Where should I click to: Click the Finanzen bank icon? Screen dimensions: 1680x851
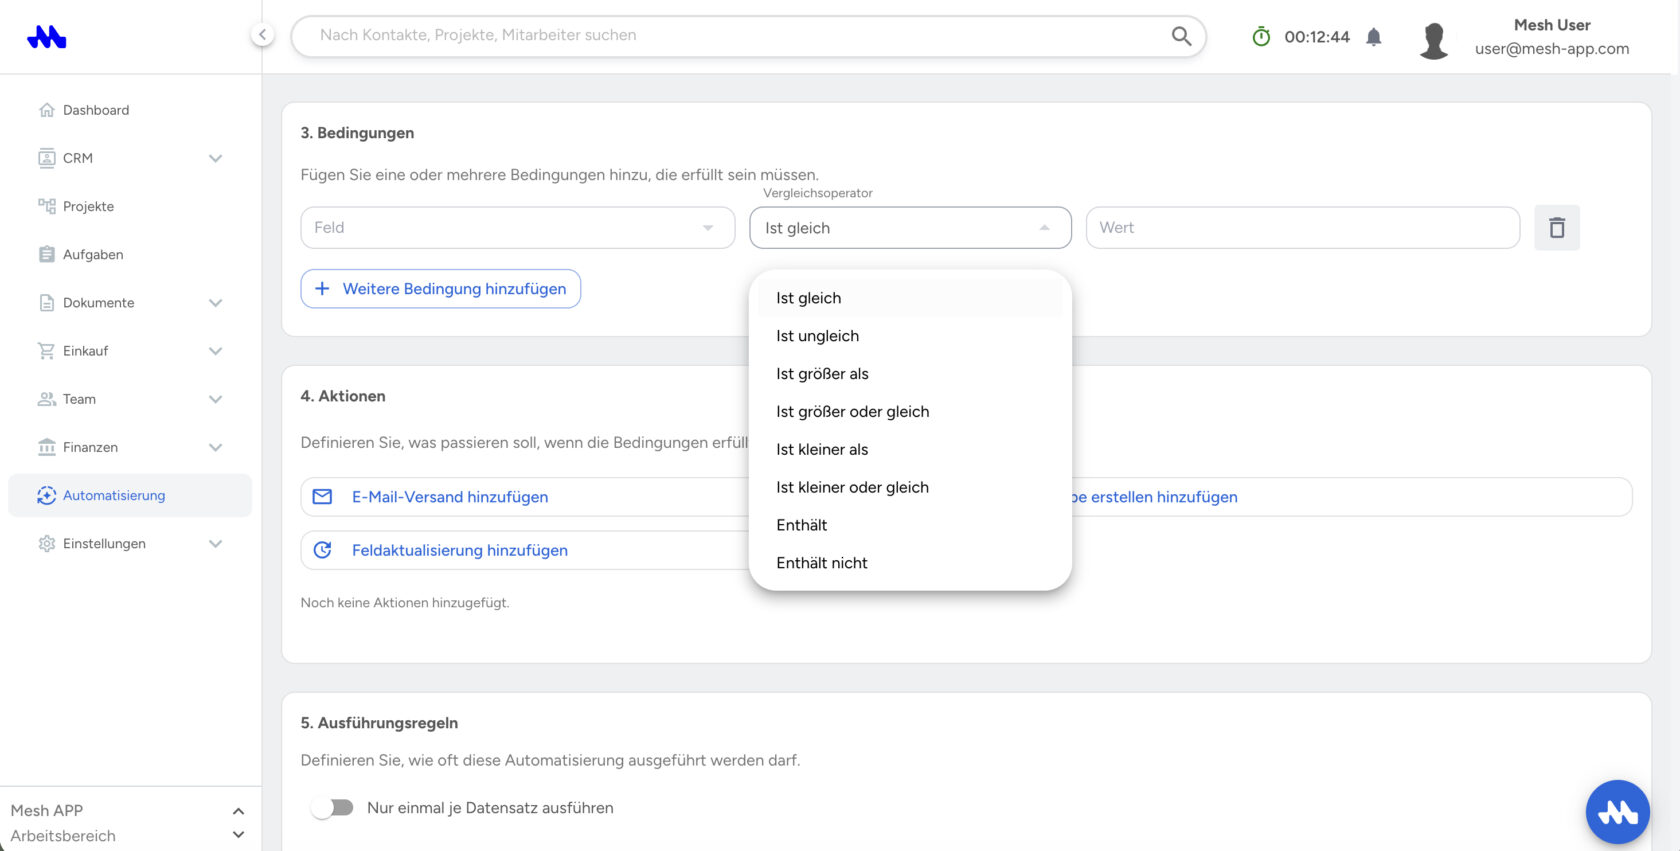pyautogui.click(x=46, y=447)
